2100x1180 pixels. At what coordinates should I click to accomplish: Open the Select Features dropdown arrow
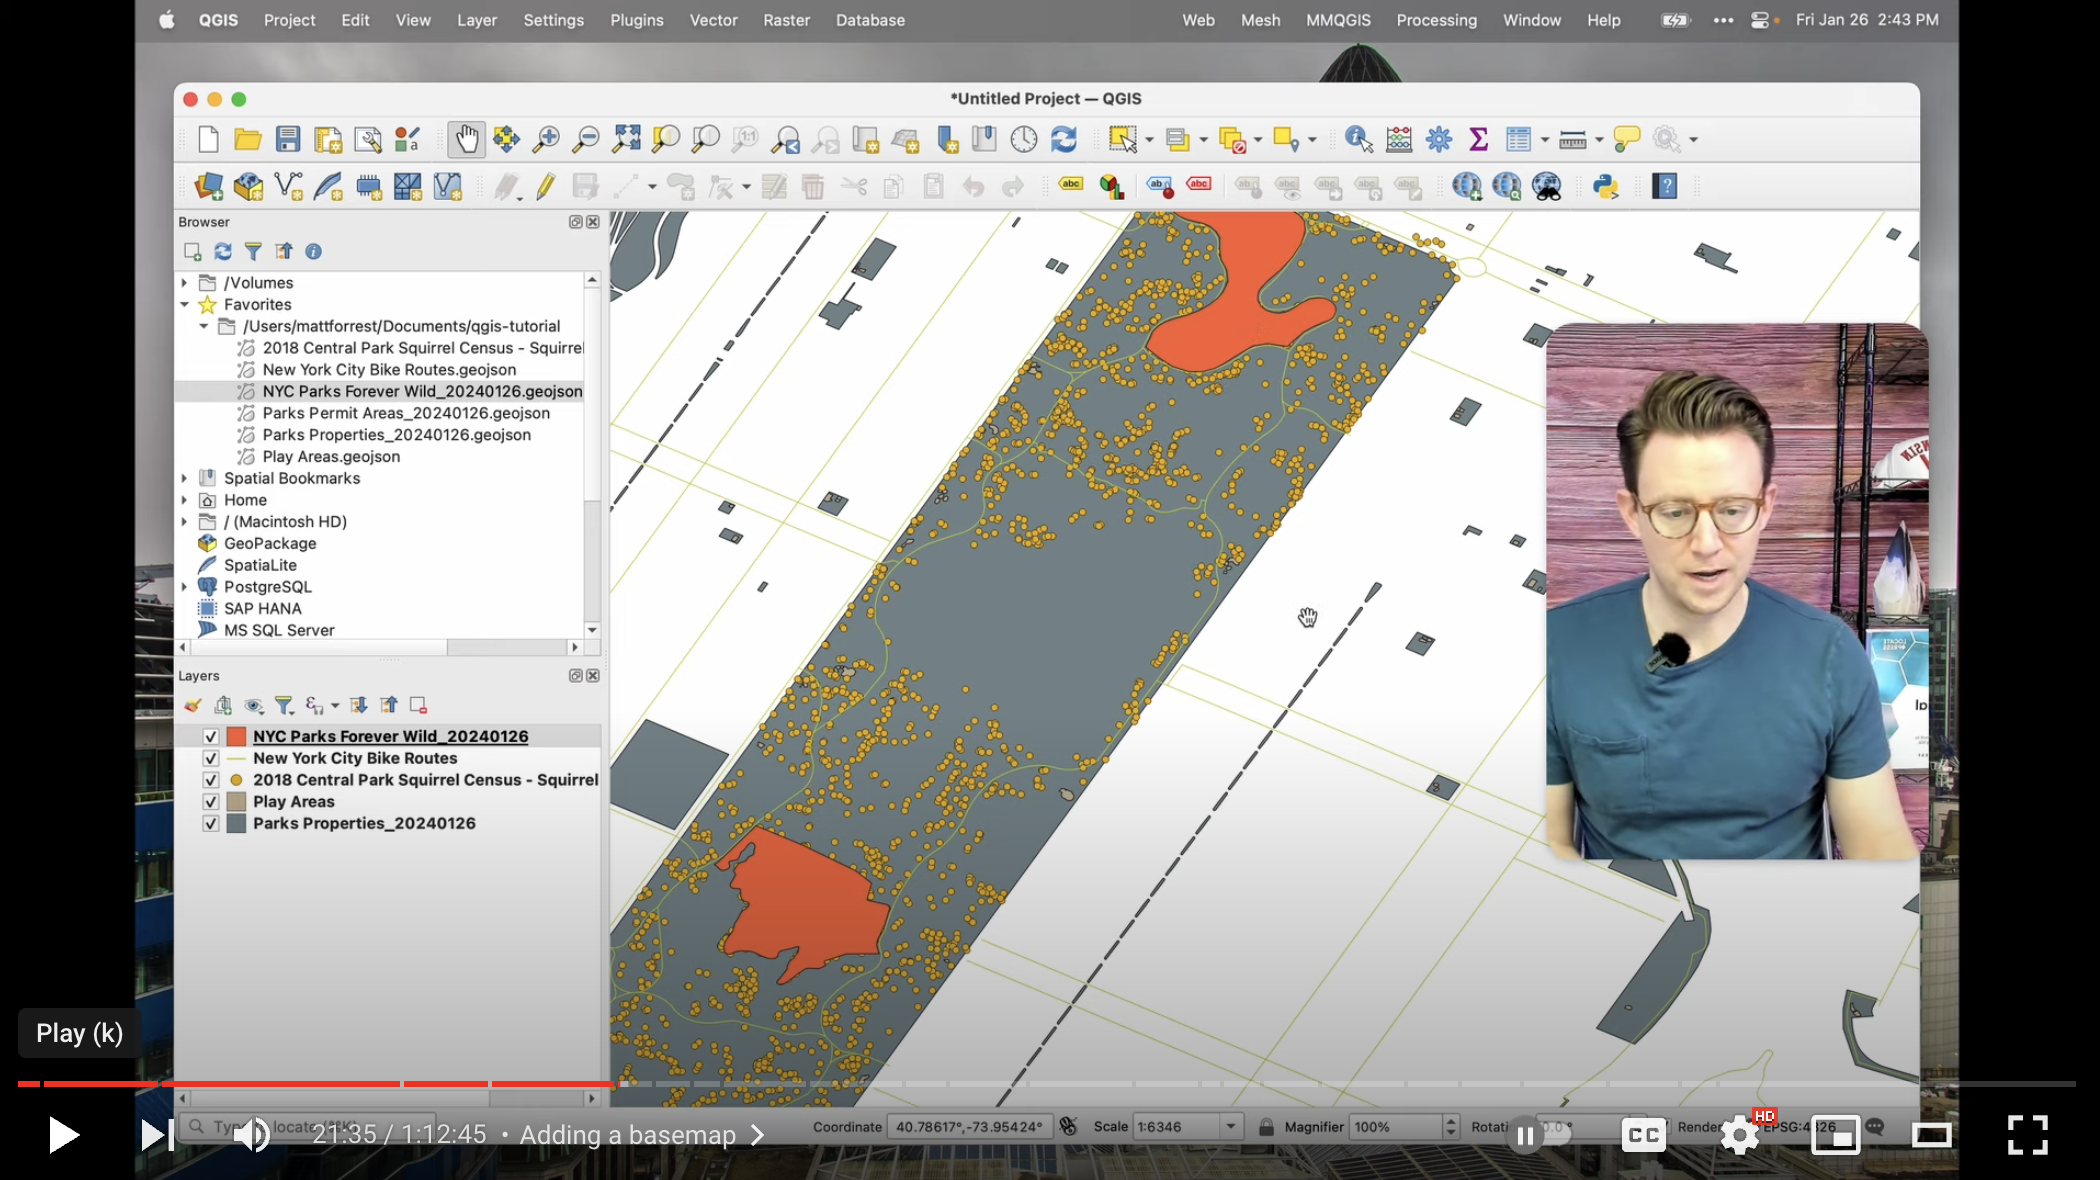coord(1150,140)
